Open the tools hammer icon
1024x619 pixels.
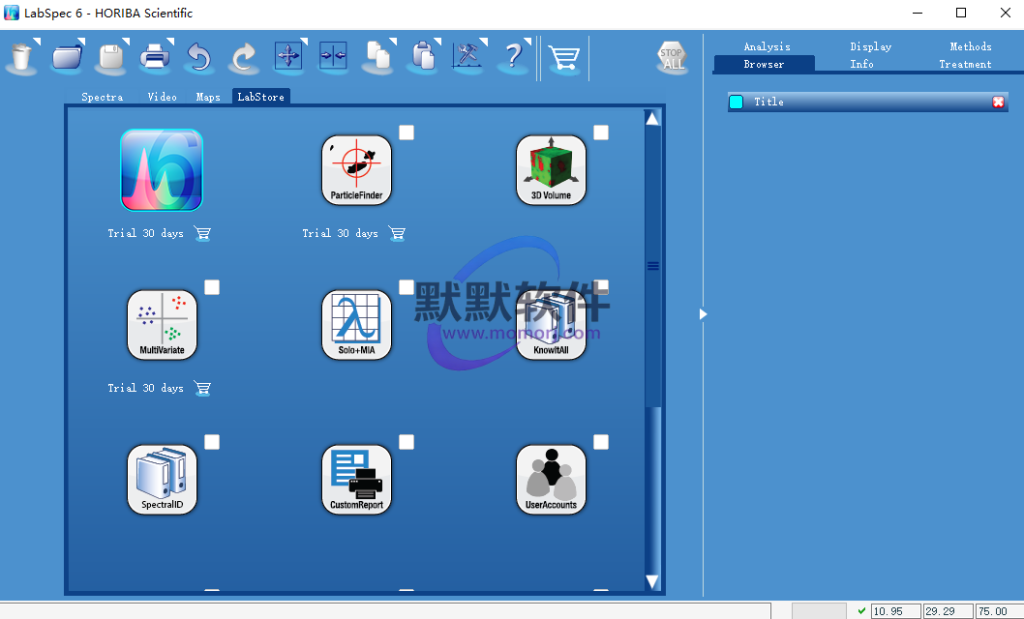(467, 56)
